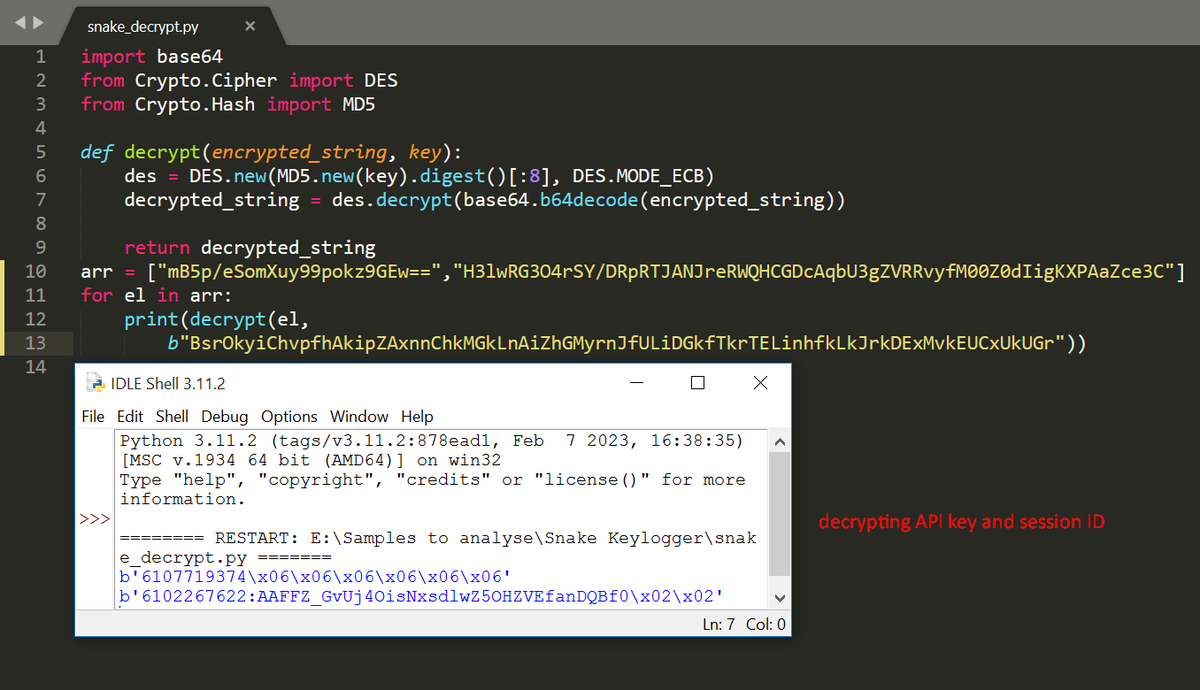
Task: Click output line starting b'6102267622:AAFFZ
Action: [421, 597]
